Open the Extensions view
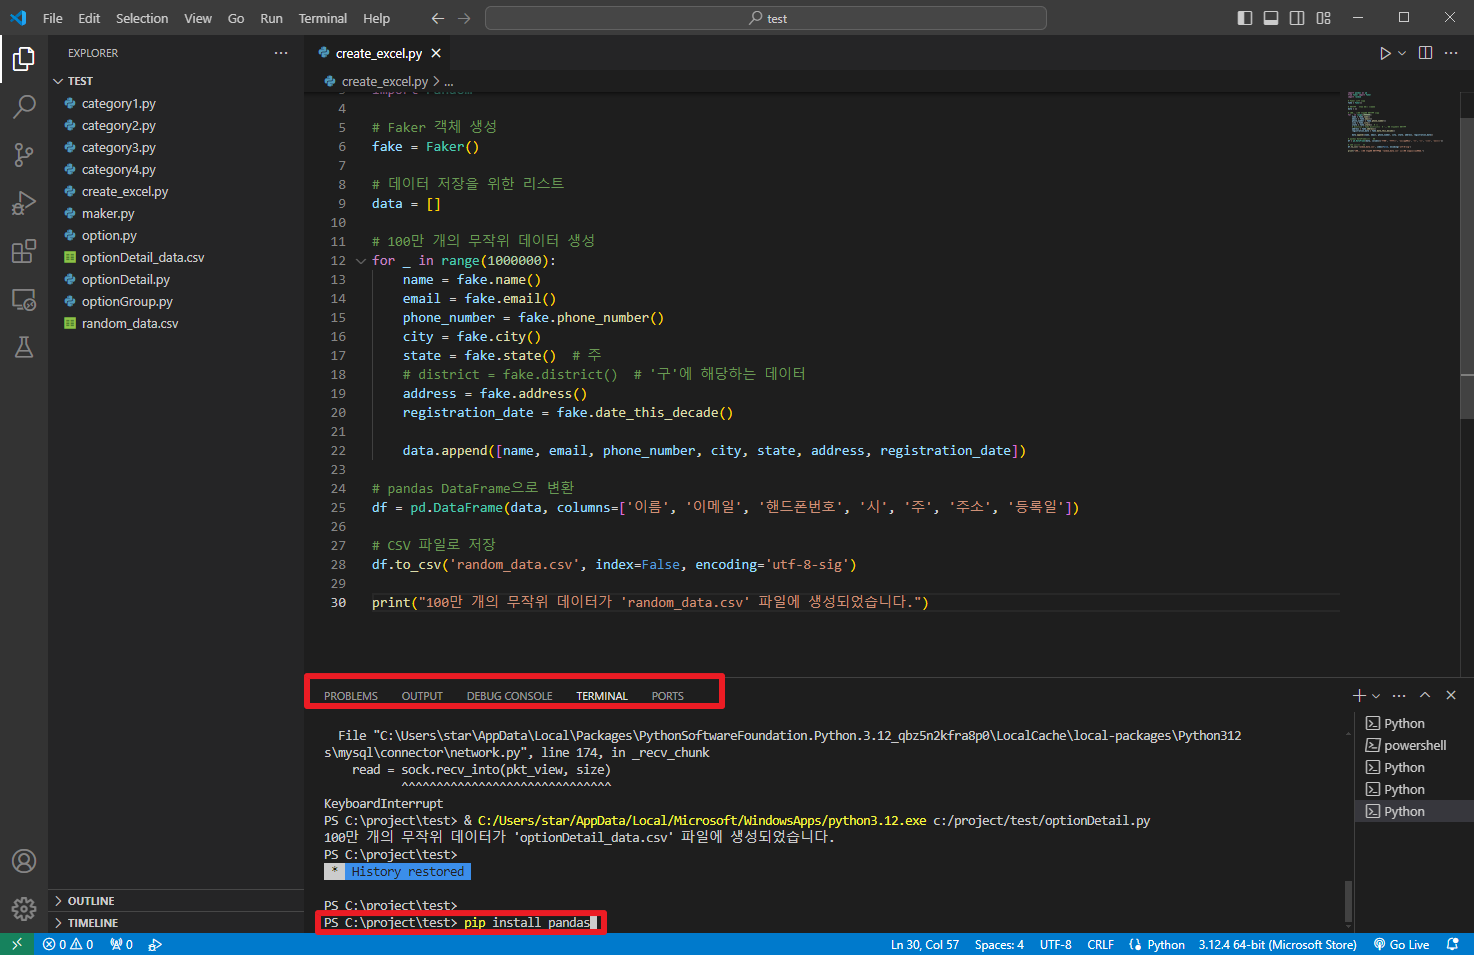 coord(24,251)
